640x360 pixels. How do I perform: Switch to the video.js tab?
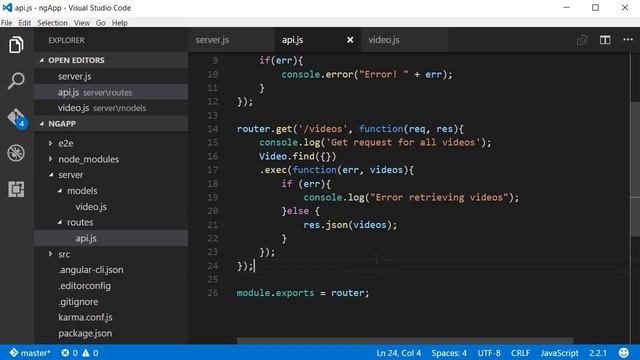[x=404, y=40]
